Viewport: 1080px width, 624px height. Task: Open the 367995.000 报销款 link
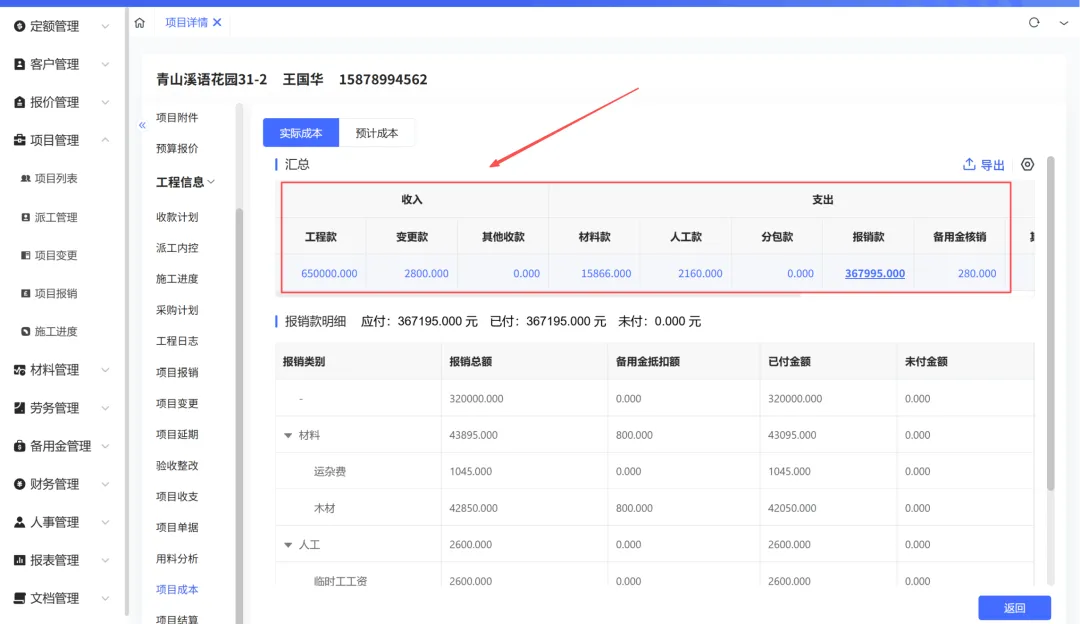tap(875, 273)
